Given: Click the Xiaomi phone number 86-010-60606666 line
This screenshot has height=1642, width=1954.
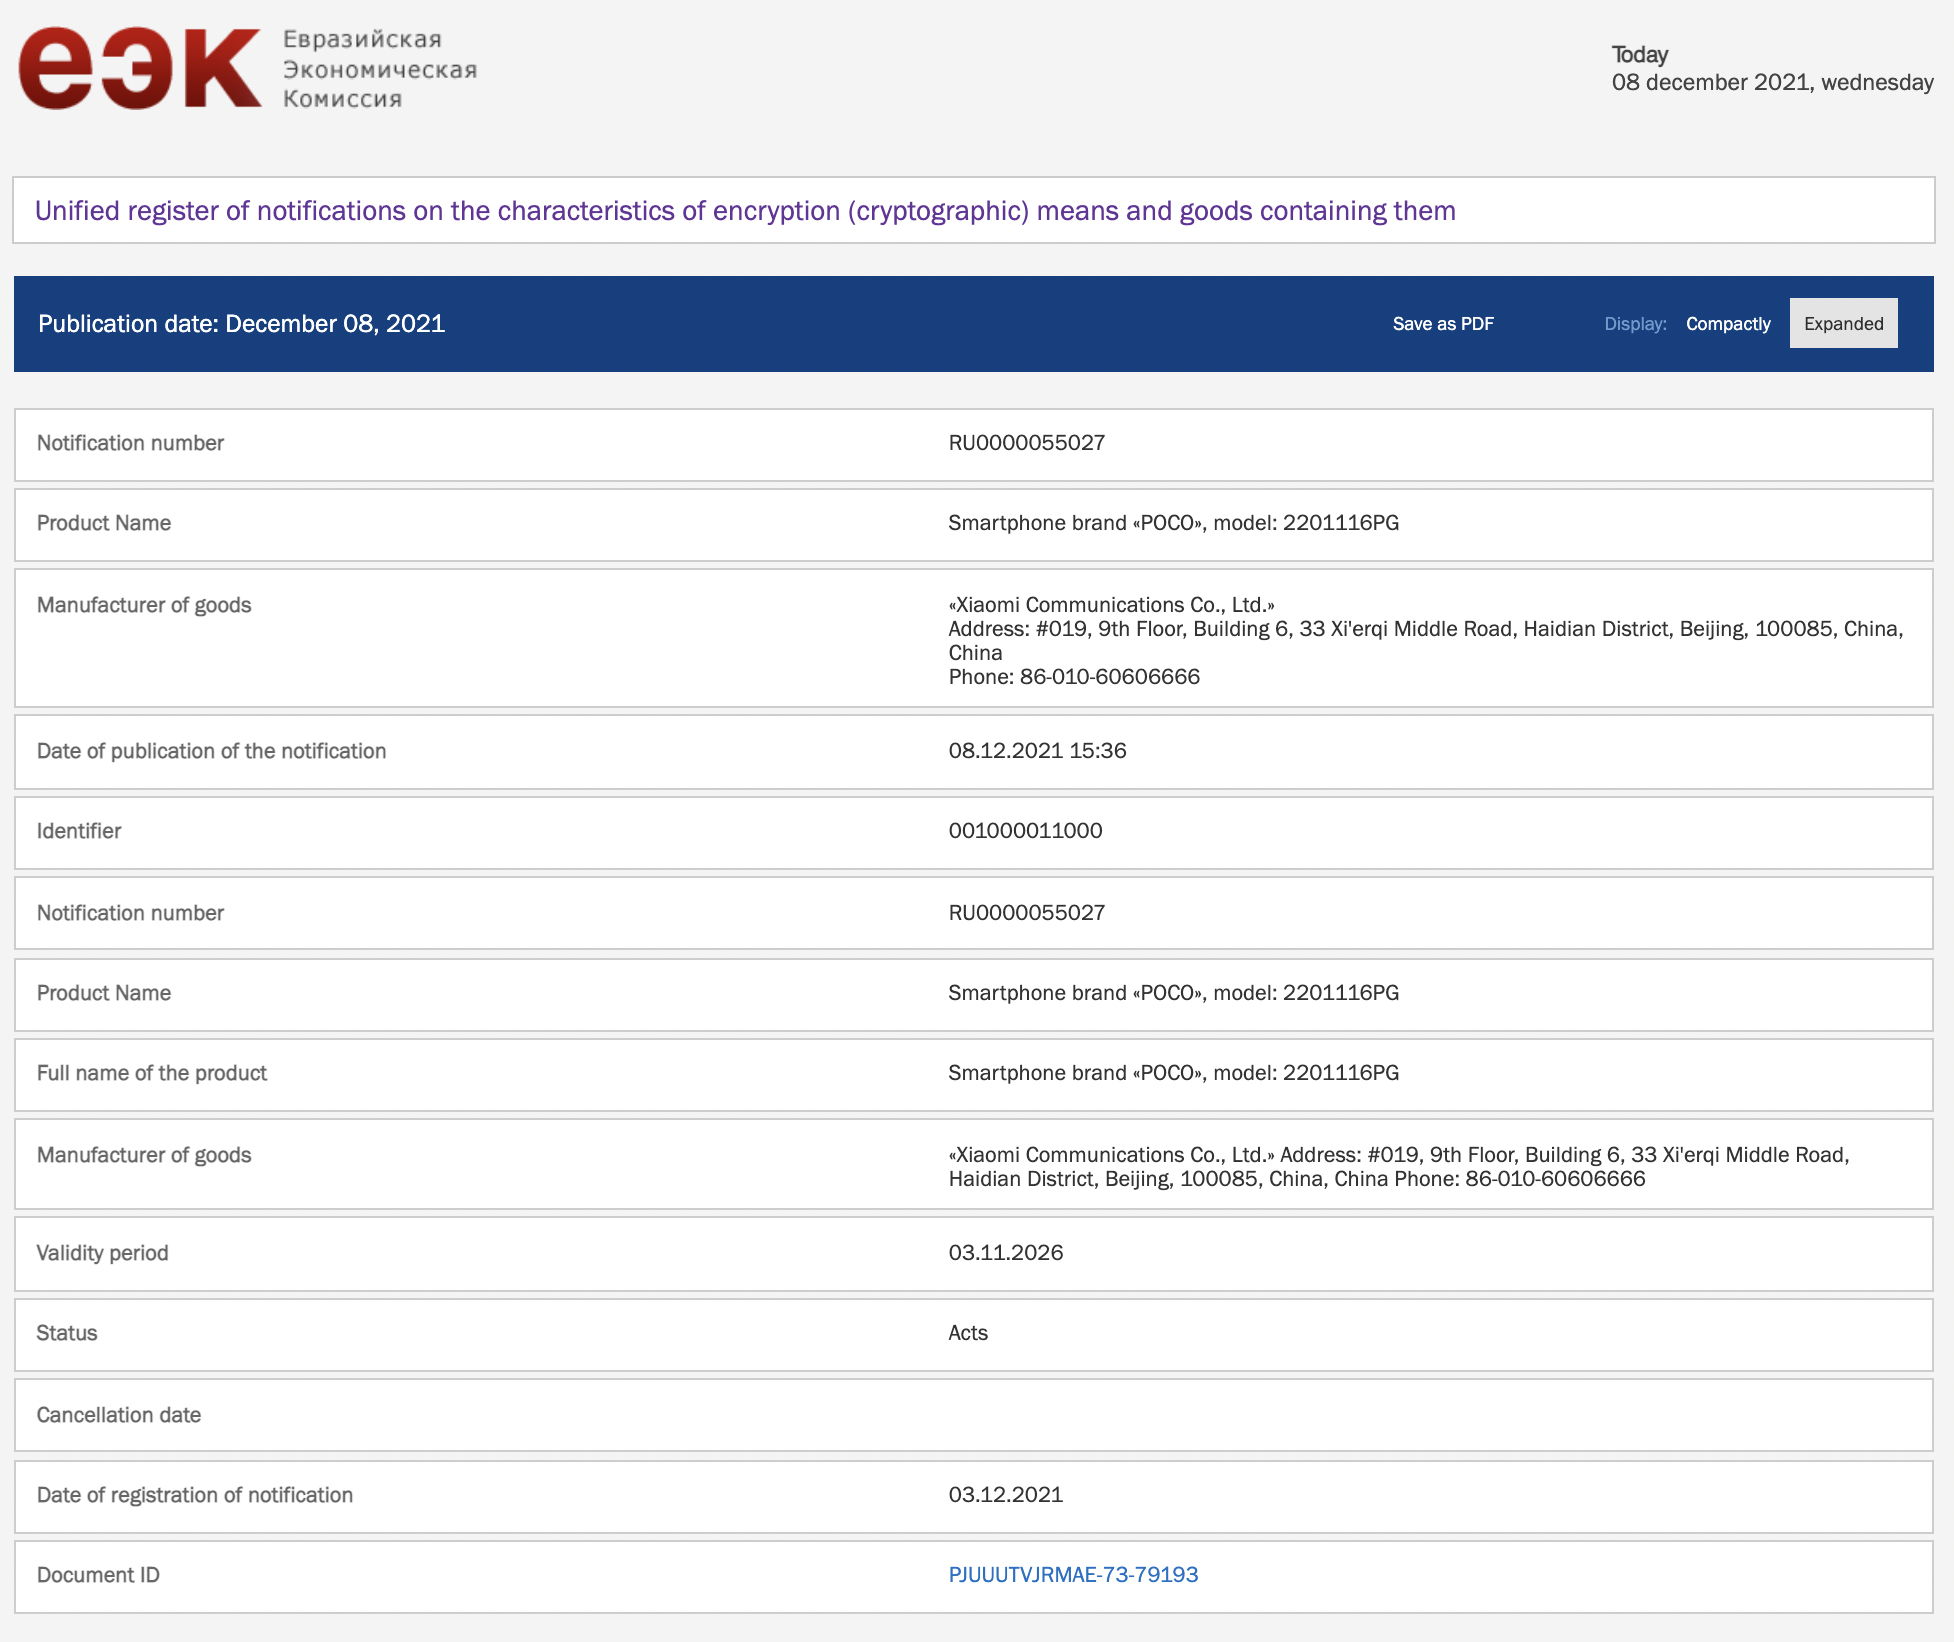Looking at the screenshot, I should (x=1073, y=677).
